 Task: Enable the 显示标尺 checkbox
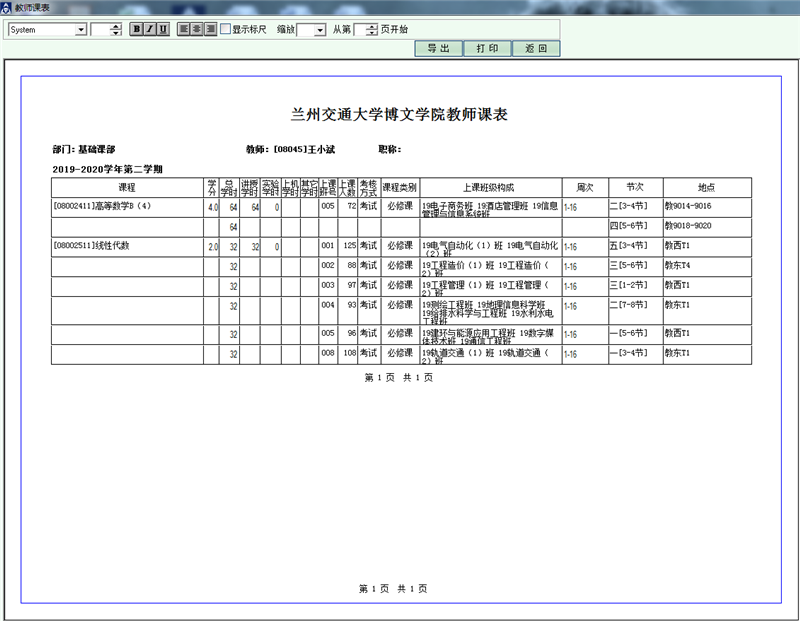tap(226, 29)
